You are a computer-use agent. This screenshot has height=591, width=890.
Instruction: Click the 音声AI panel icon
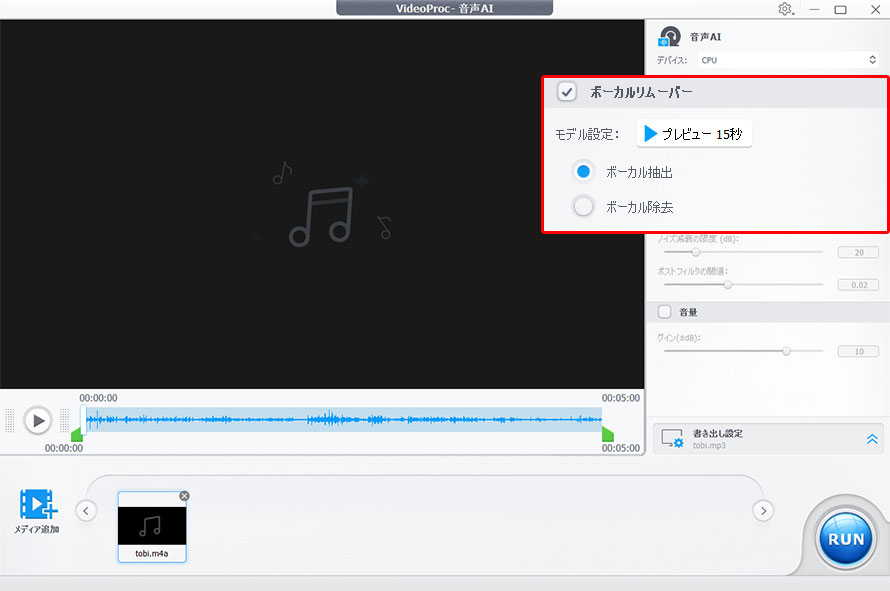pyautogui.click(x=669, y=36)
